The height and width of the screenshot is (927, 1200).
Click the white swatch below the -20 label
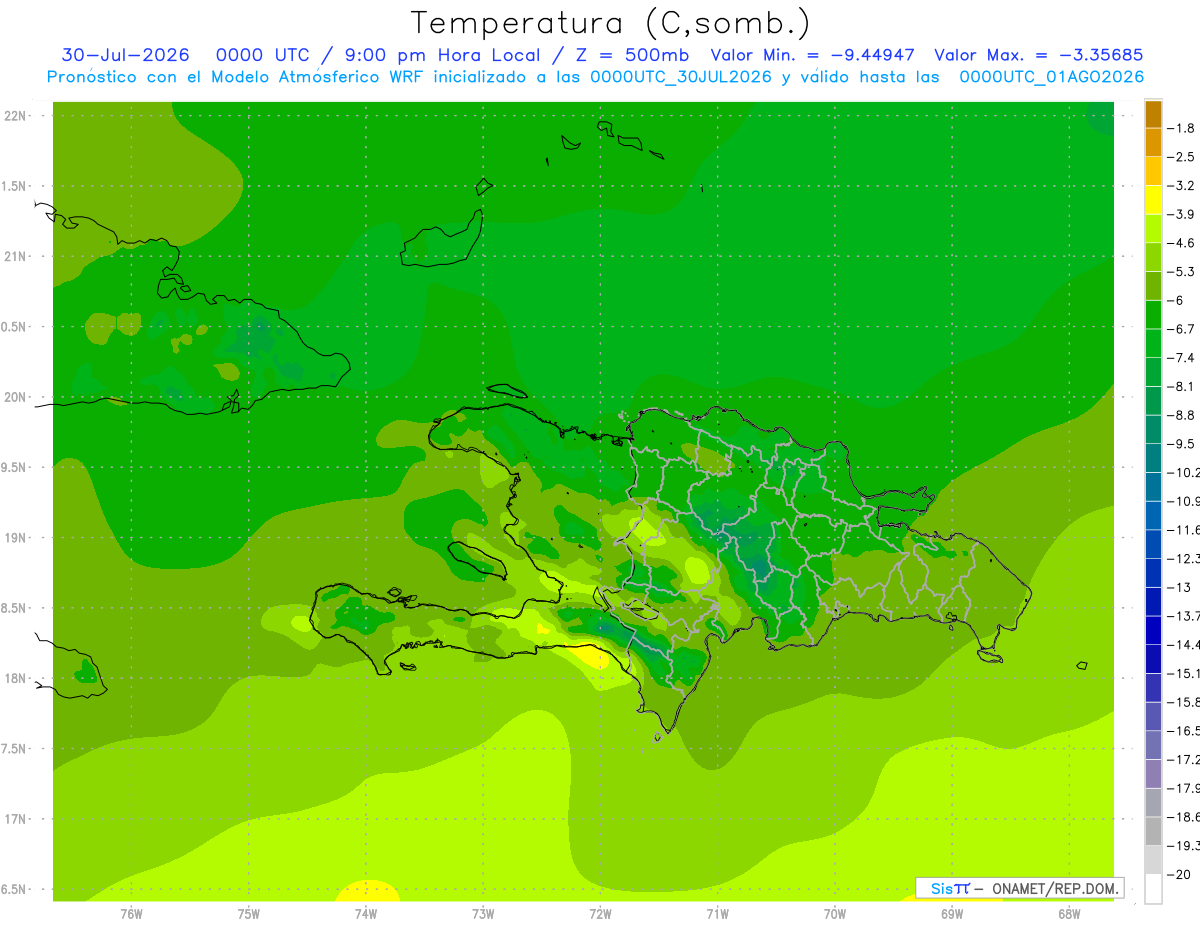pyautogui.click(x=1153, y=888)
